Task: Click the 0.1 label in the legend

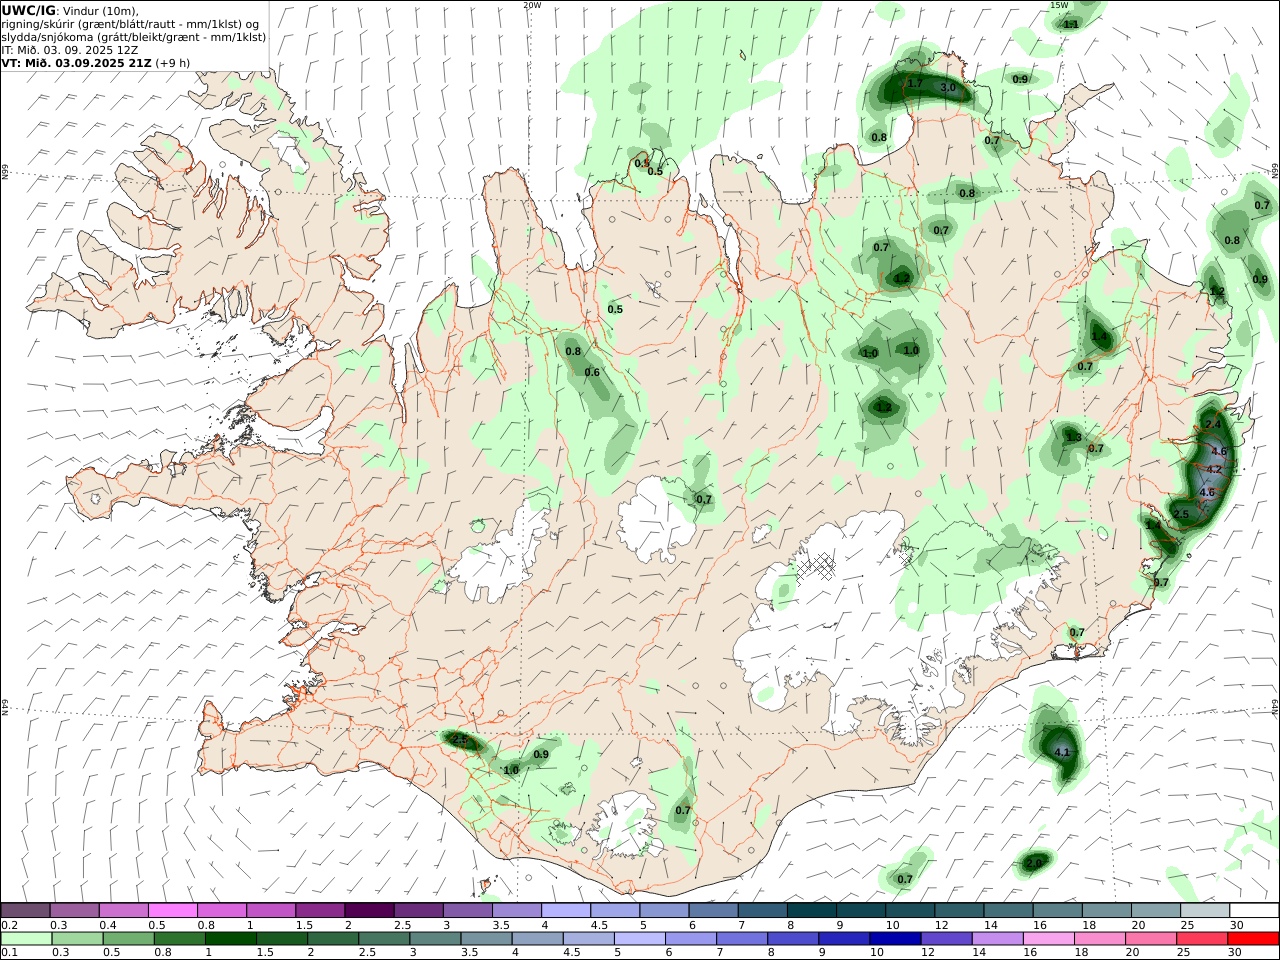Action: (9, 952)
